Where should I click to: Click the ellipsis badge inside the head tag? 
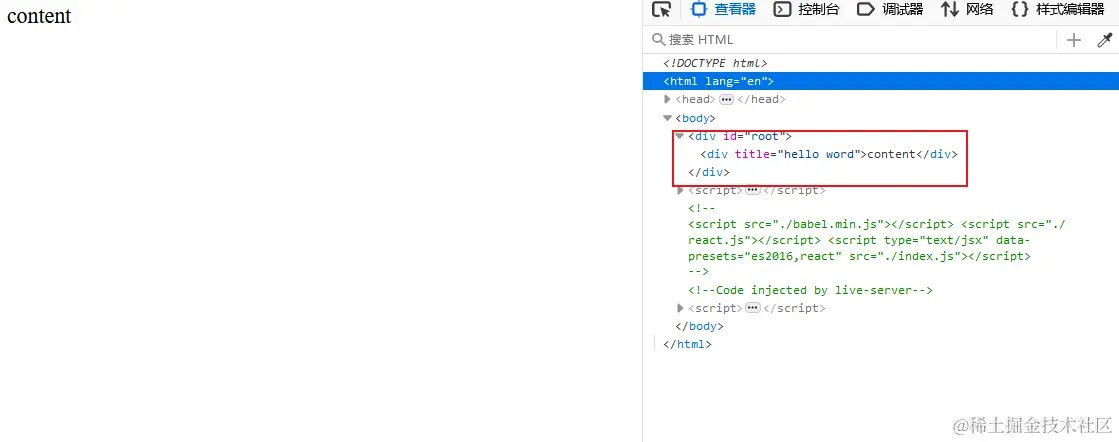(x=726, y=100)
